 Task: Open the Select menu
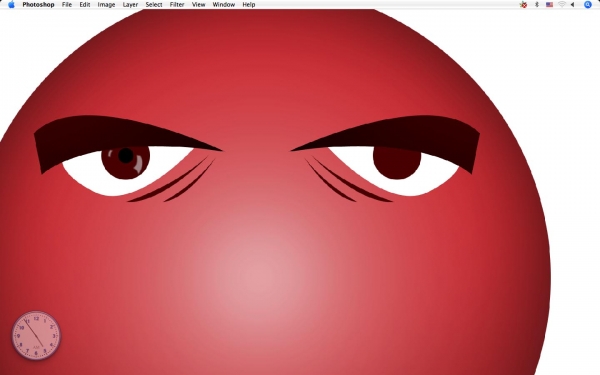154,5
